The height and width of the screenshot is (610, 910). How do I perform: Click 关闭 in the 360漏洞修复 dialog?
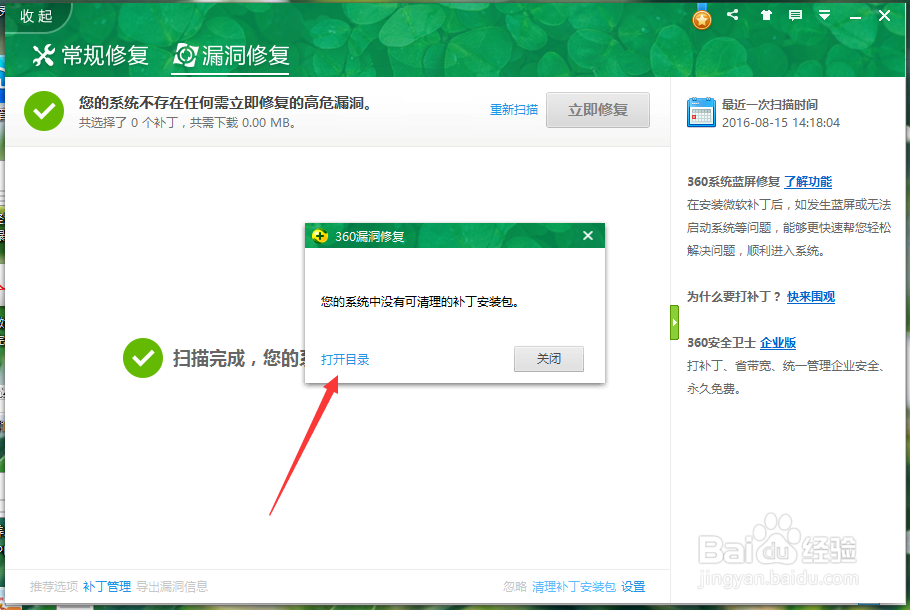pyautogui.click(x=548, y=358)
